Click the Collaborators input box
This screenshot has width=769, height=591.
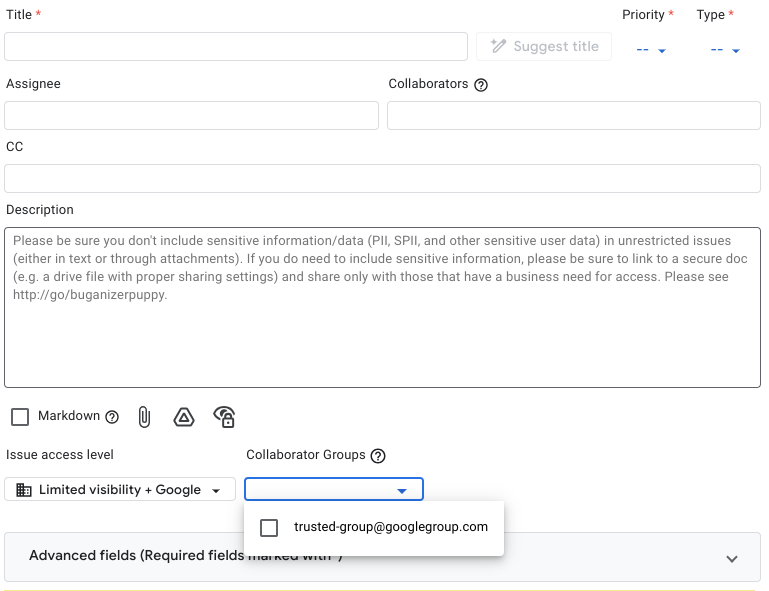(573, 116)
